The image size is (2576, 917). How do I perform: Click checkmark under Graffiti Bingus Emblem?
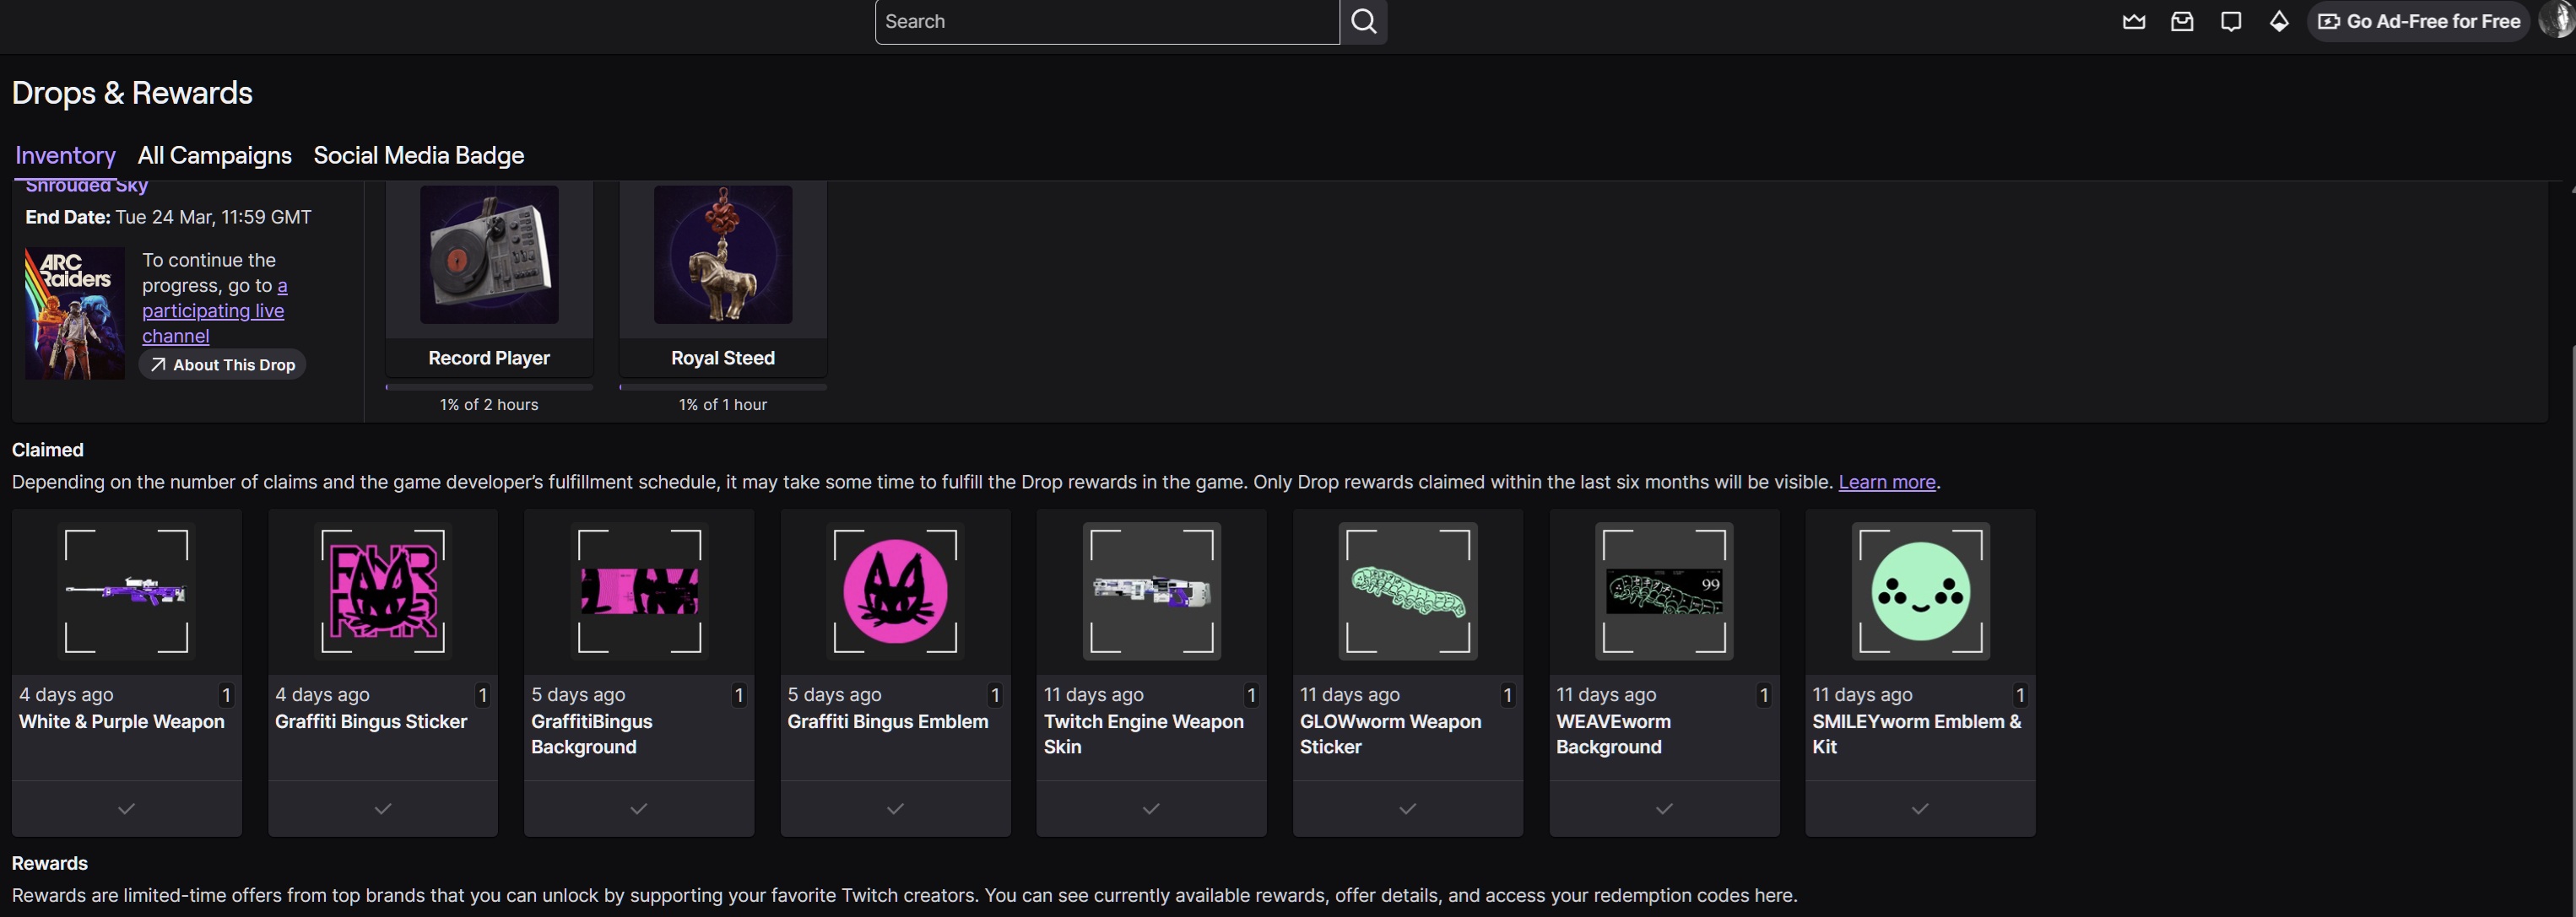point(895,808)
